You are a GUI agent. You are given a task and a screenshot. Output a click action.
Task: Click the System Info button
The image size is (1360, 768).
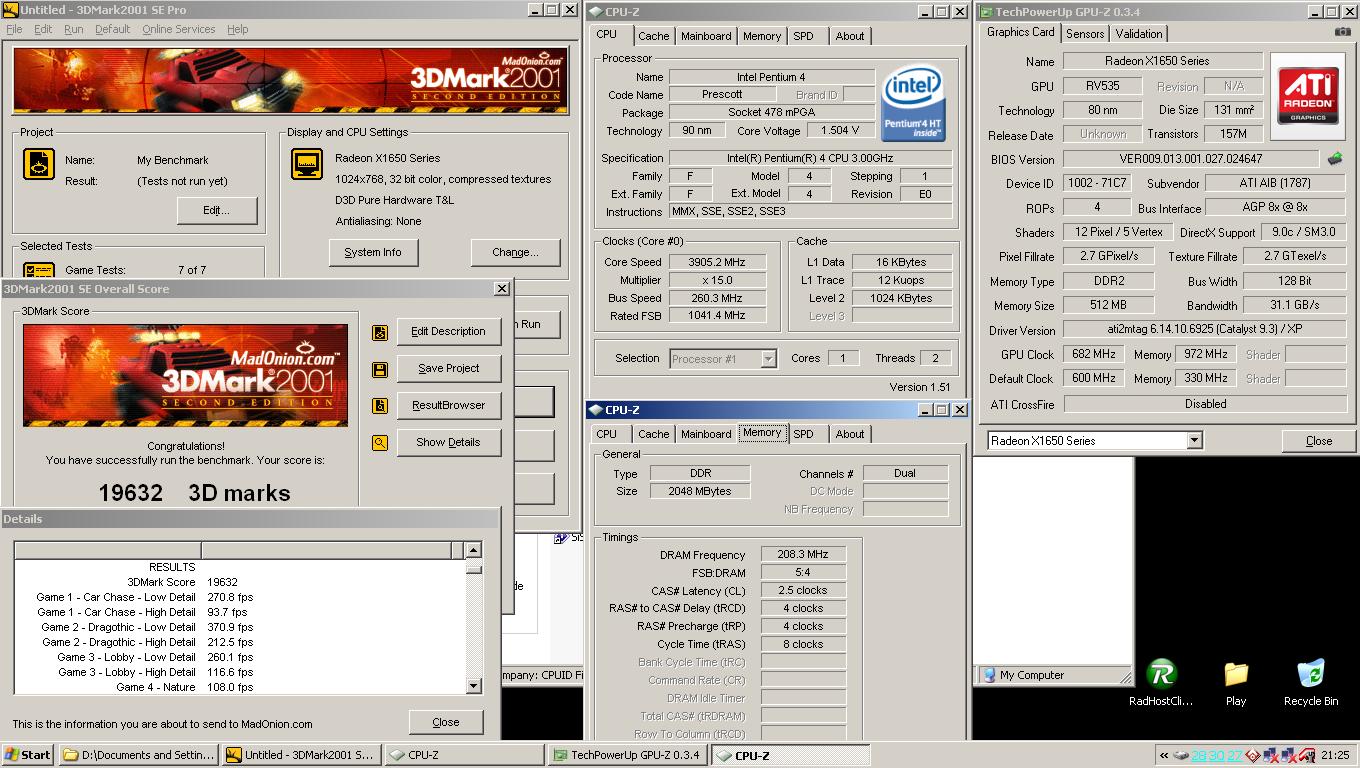pyautogui.click(x=373, y=253)
